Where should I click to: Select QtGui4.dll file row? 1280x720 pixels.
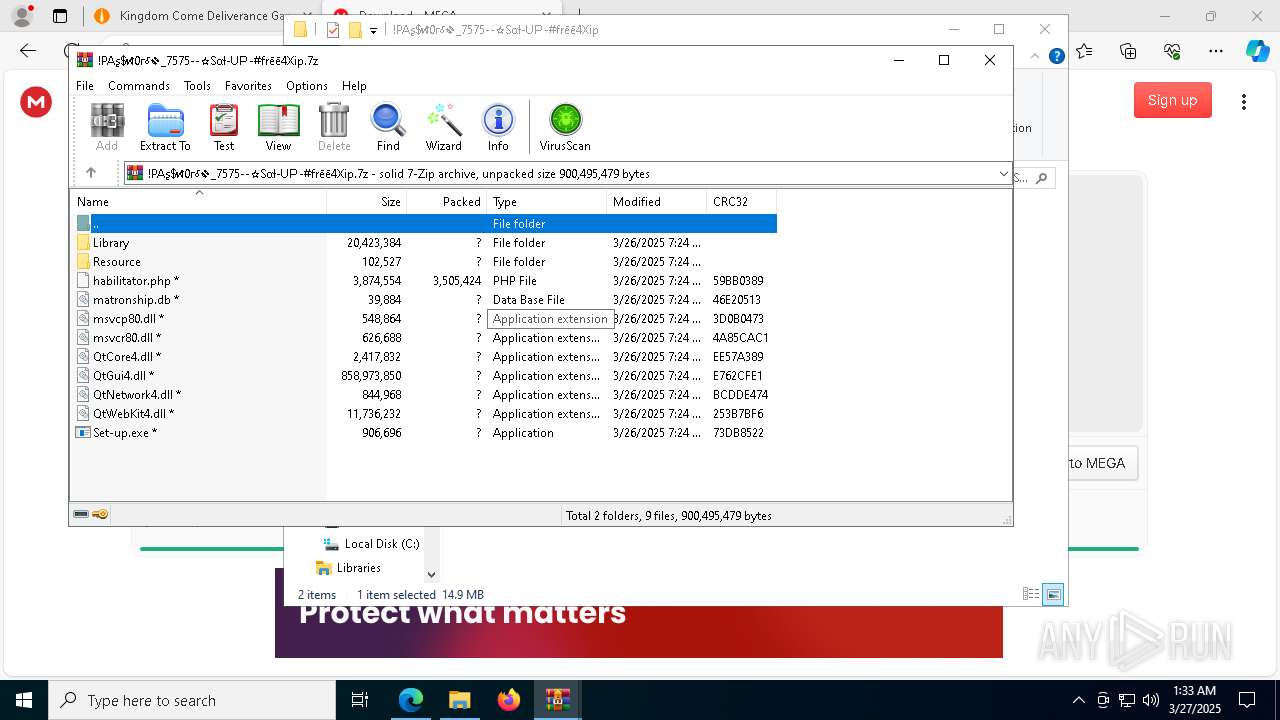pos(423,376)
